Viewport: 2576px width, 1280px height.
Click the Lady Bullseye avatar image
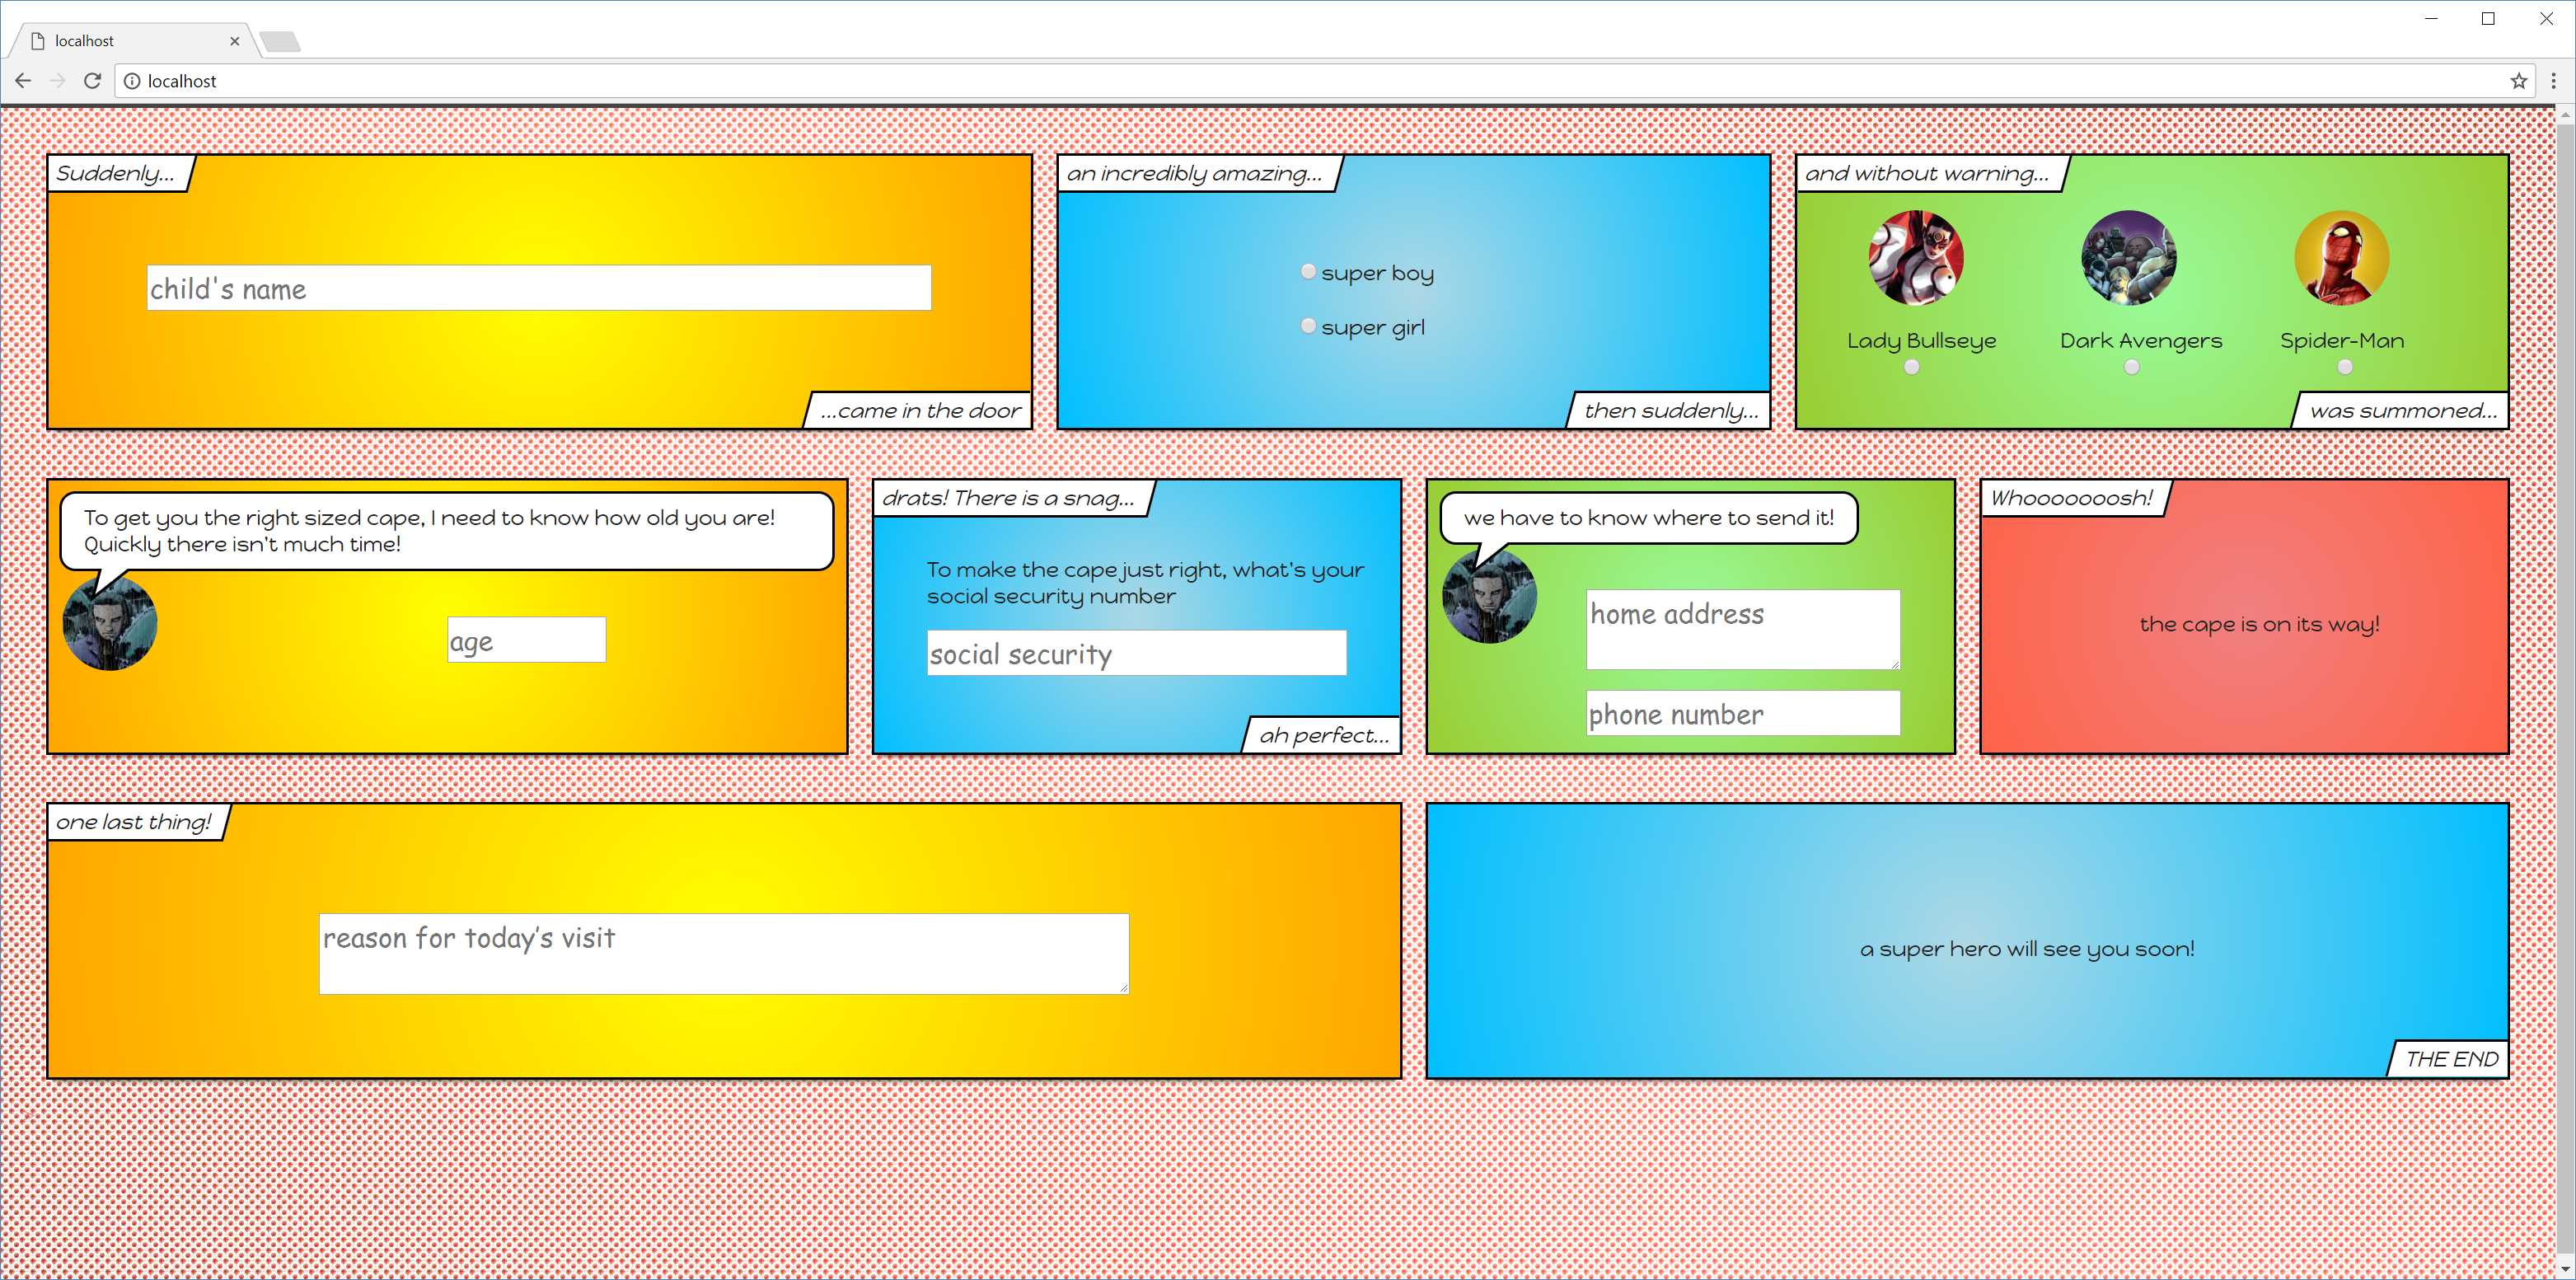(x=1915, y=258)
